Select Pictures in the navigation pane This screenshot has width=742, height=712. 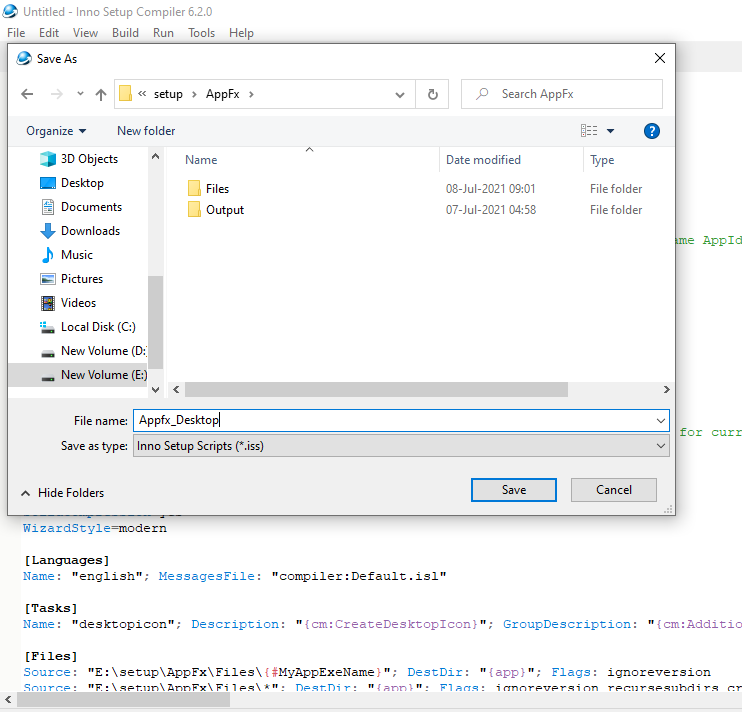point(72,279)
